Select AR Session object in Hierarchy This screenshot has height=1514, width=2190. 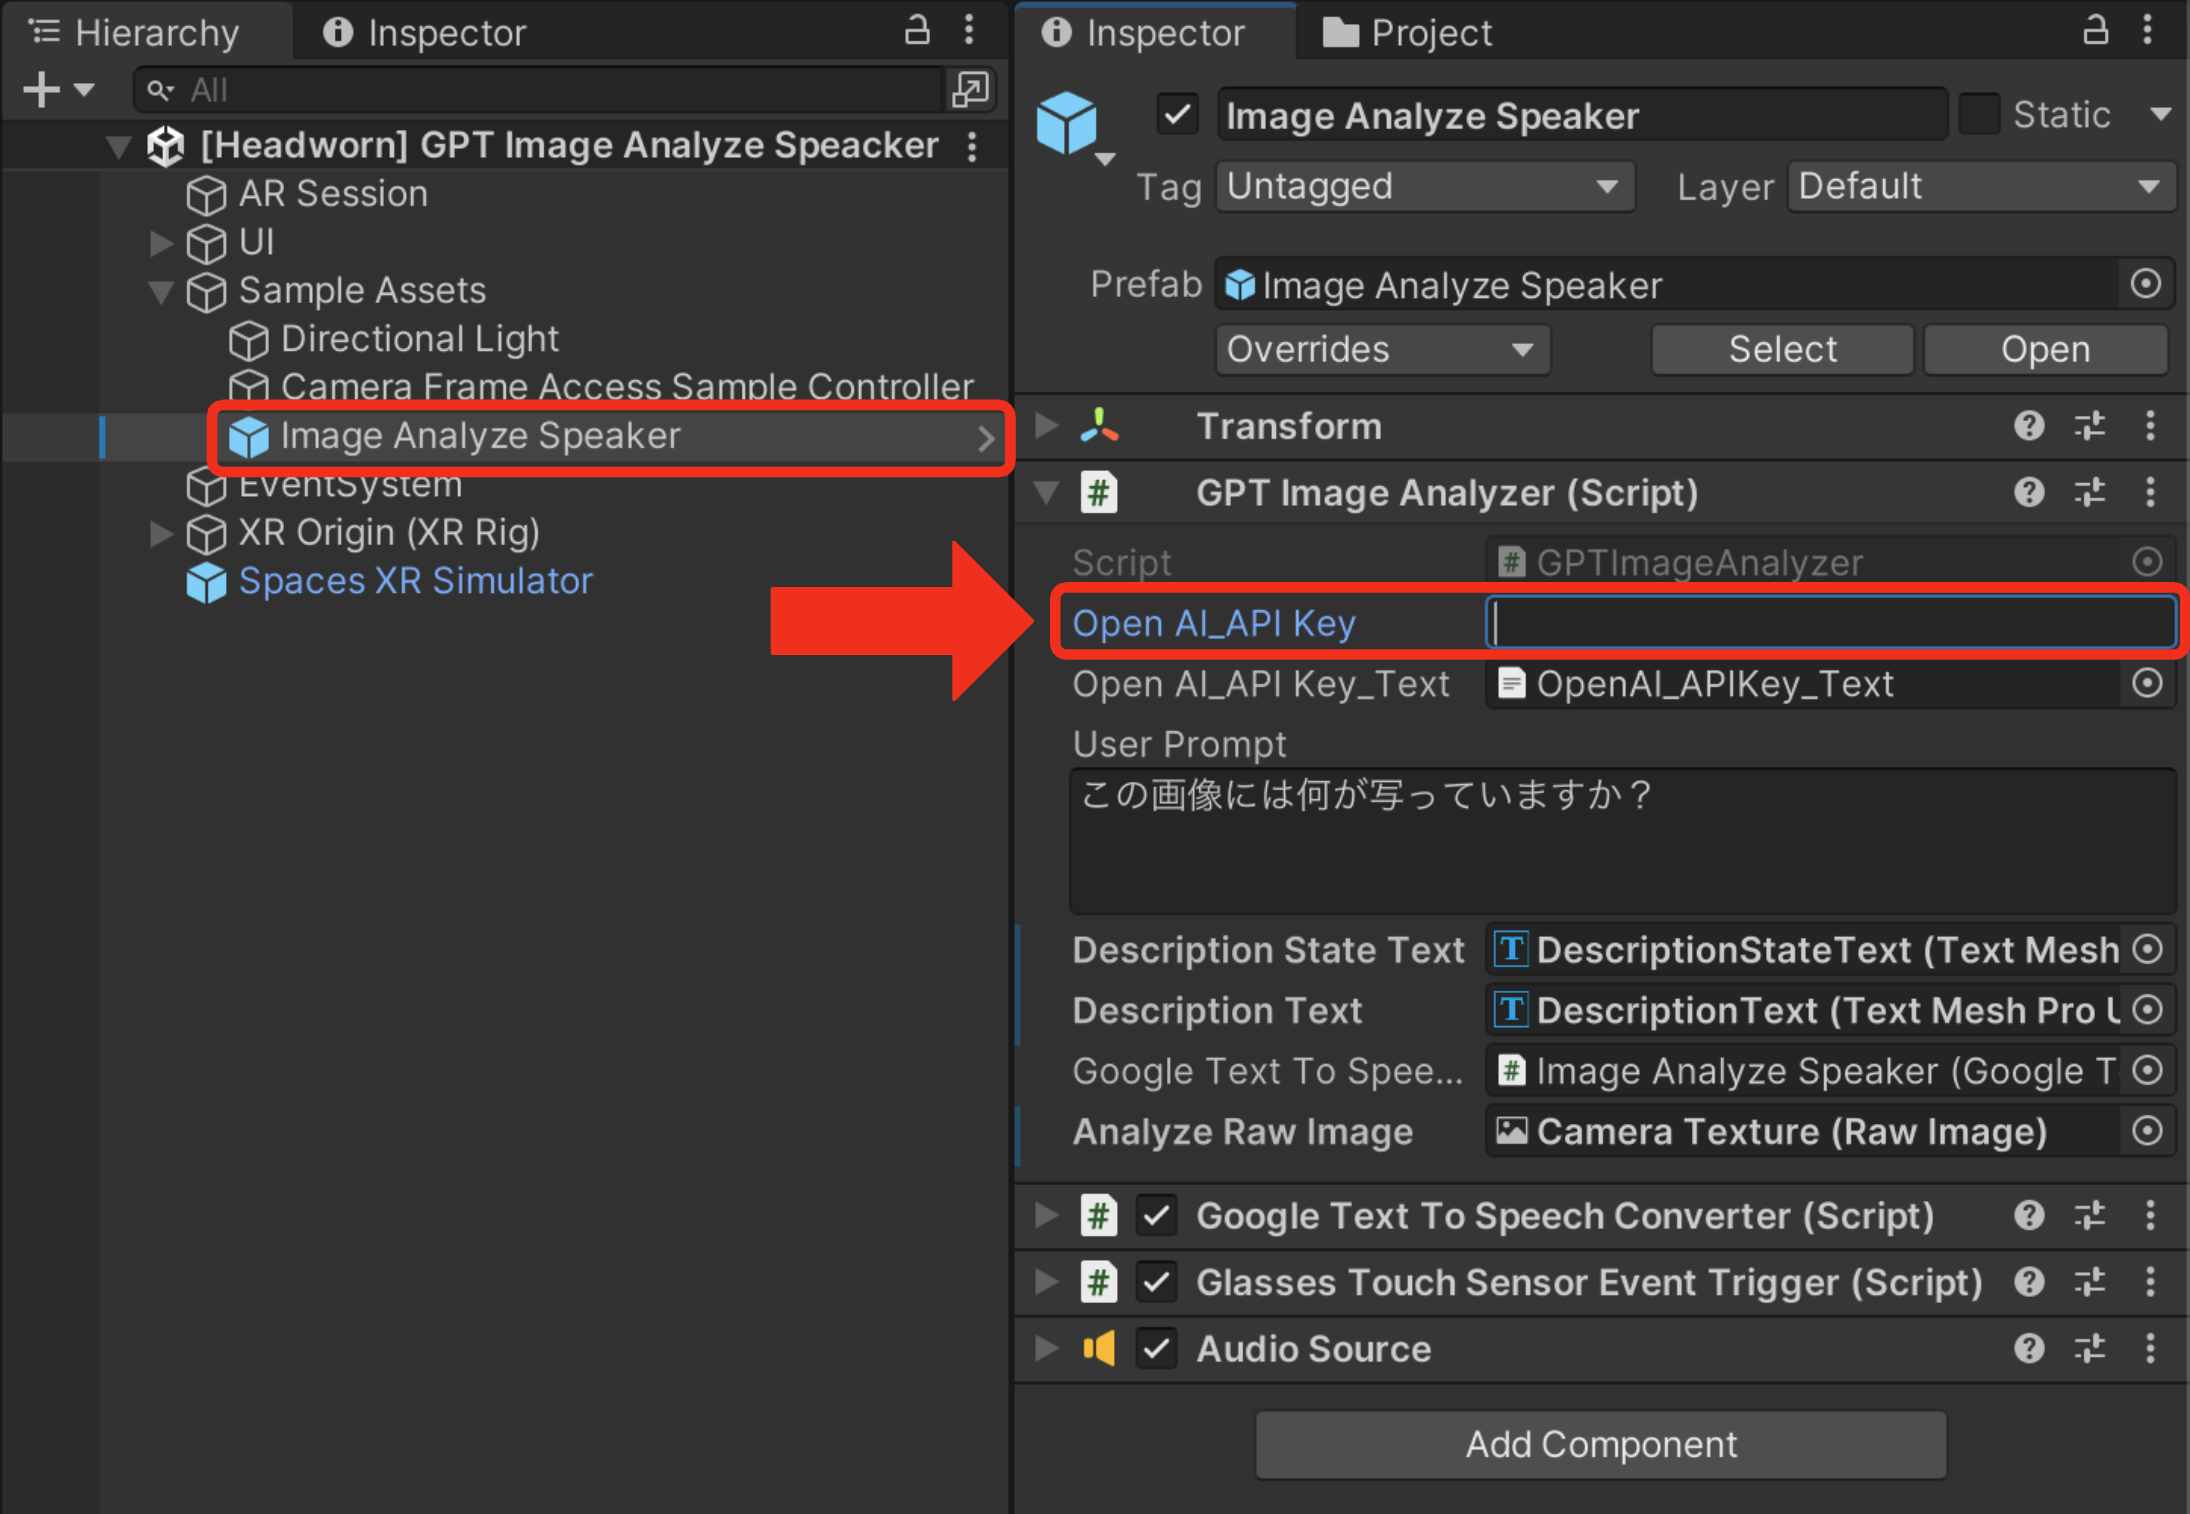(x=332, y=194)
